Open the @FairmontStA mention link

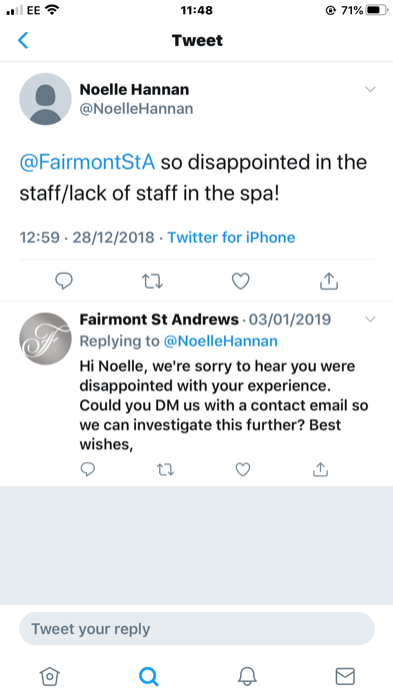point(88,162)
